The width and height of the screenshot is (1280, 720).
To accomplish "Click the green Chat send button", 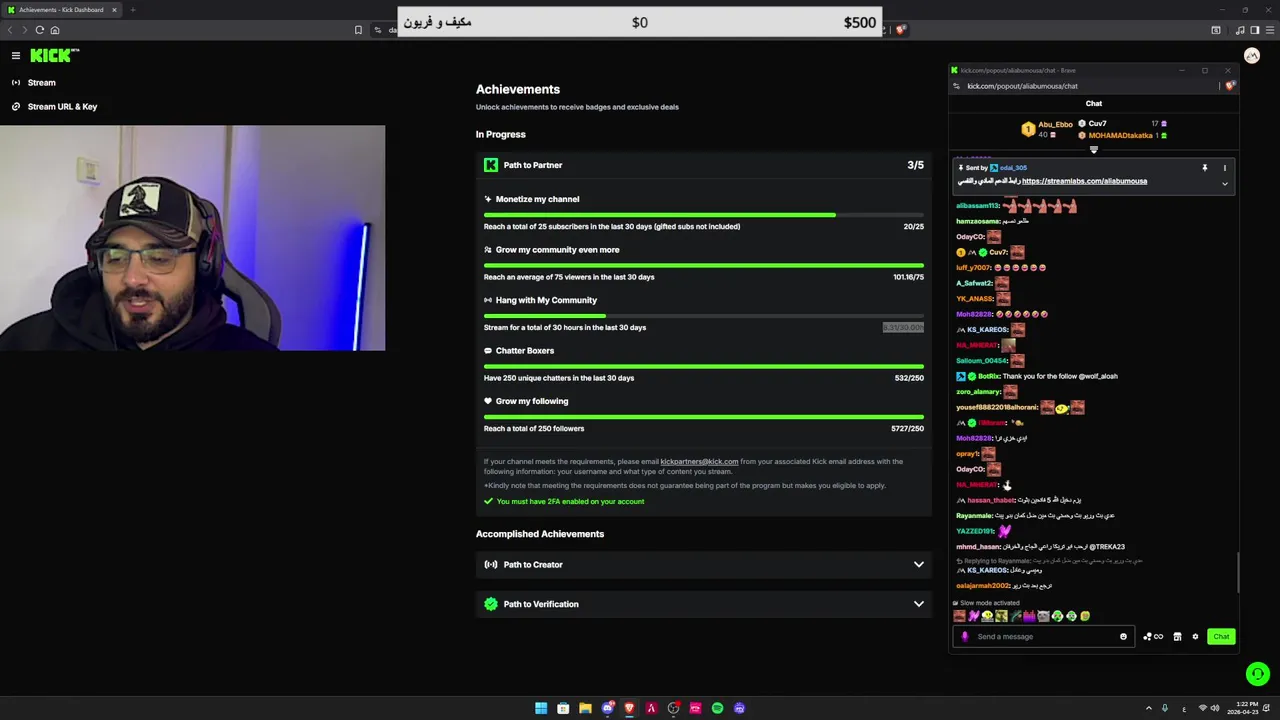I will point(1221,637).
